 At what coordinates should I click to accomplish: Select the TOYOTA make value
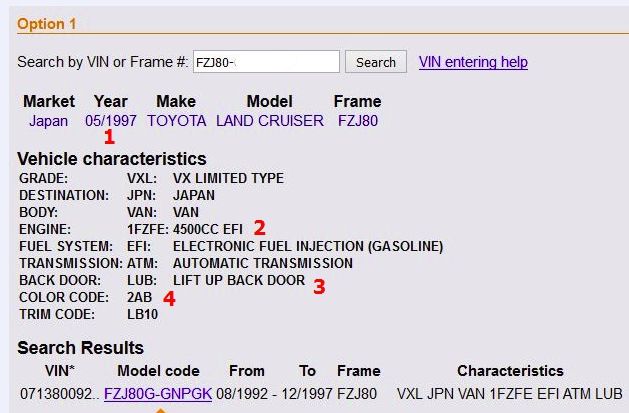pyautogui.click(x=176, y=121)
